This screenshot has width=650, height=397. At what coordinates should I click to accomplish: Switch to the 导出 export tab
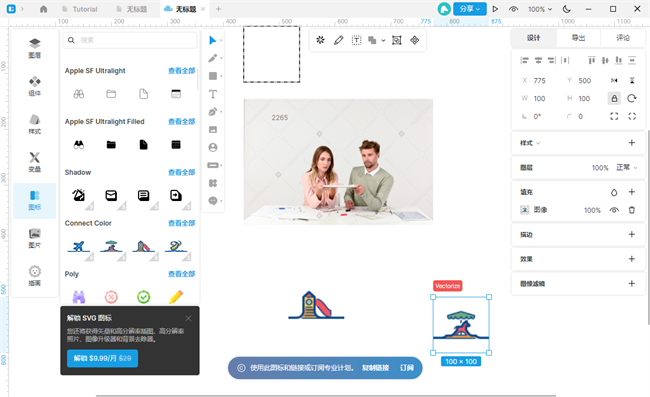coord(578,38)
